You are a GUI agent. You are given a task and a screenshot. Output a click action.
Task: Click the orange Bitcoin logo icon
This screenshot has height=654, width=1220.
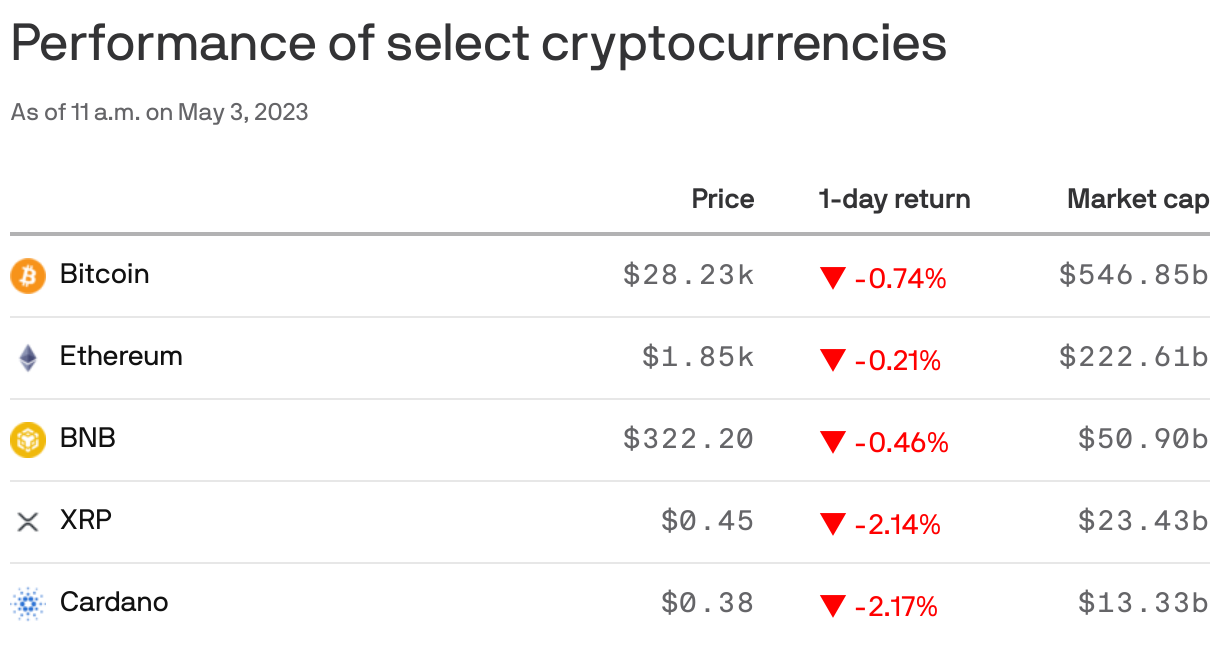tap(28, 275)
